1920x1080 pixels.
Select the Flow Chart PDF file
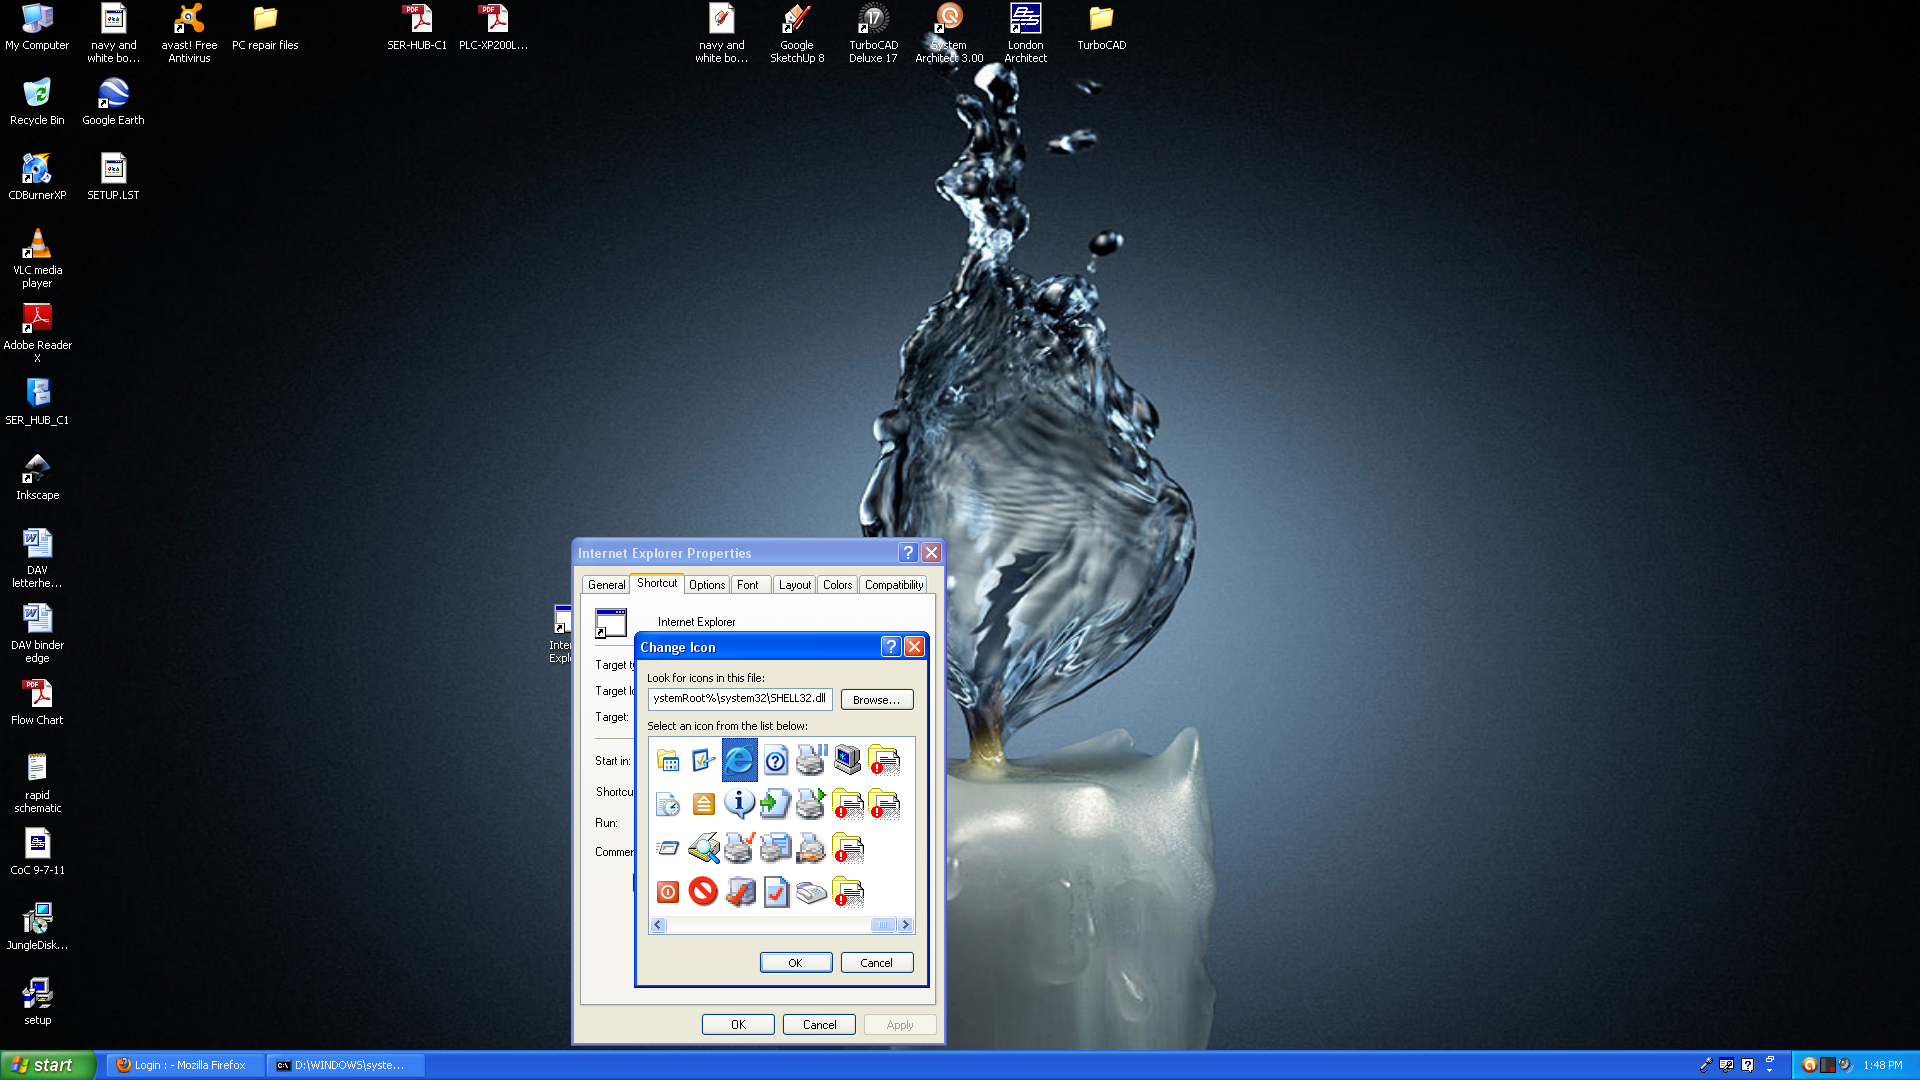click(x=37, y=702)
